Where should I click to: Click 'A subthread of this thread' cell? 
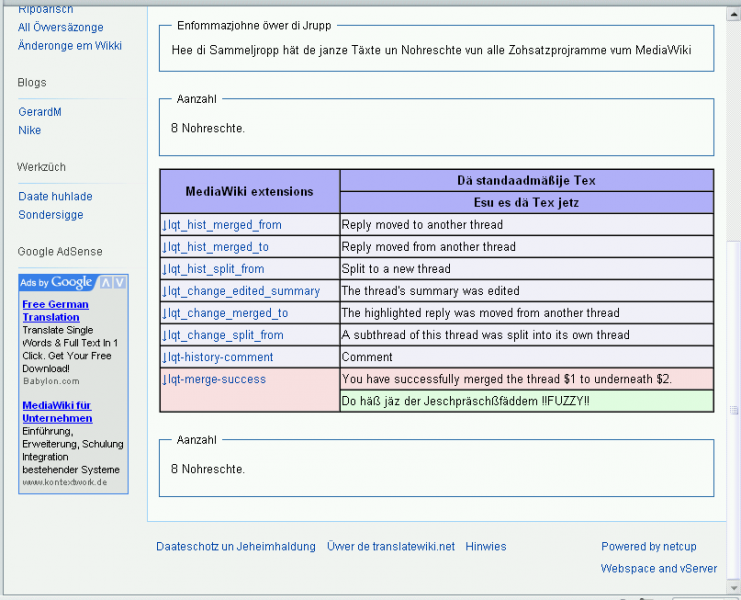point(526,335)
